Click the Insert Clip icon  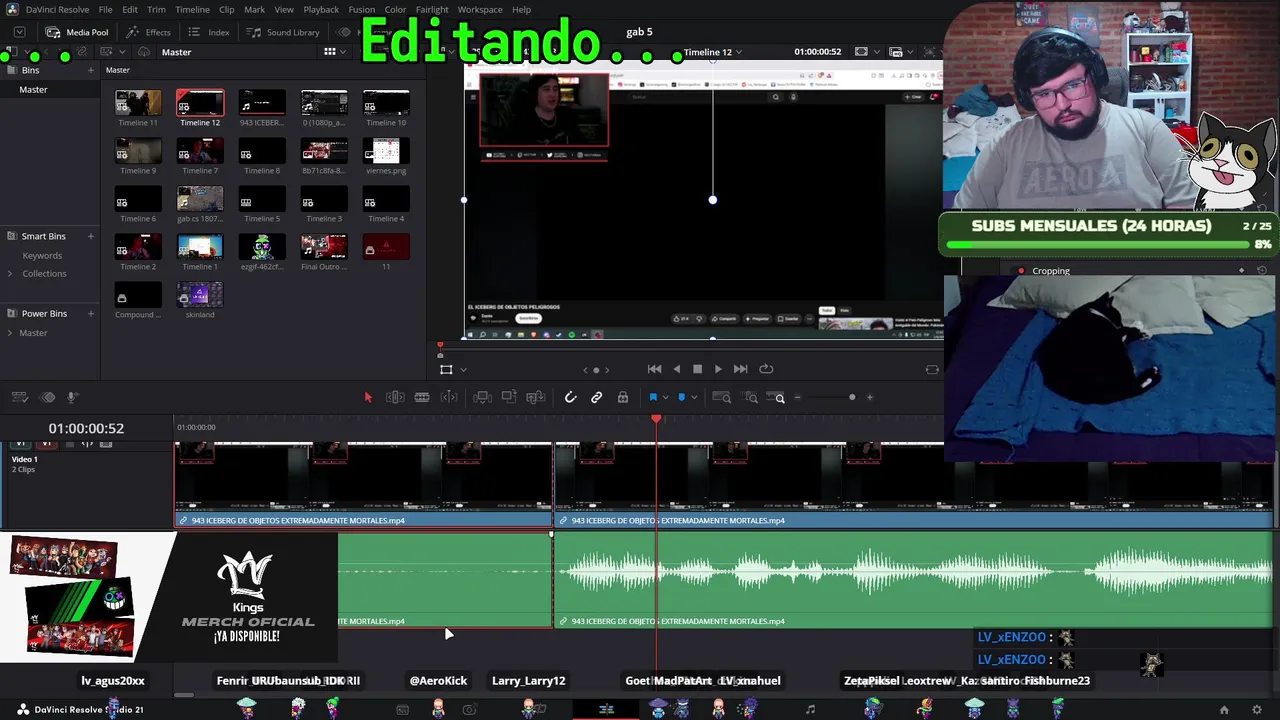[482, 398]
